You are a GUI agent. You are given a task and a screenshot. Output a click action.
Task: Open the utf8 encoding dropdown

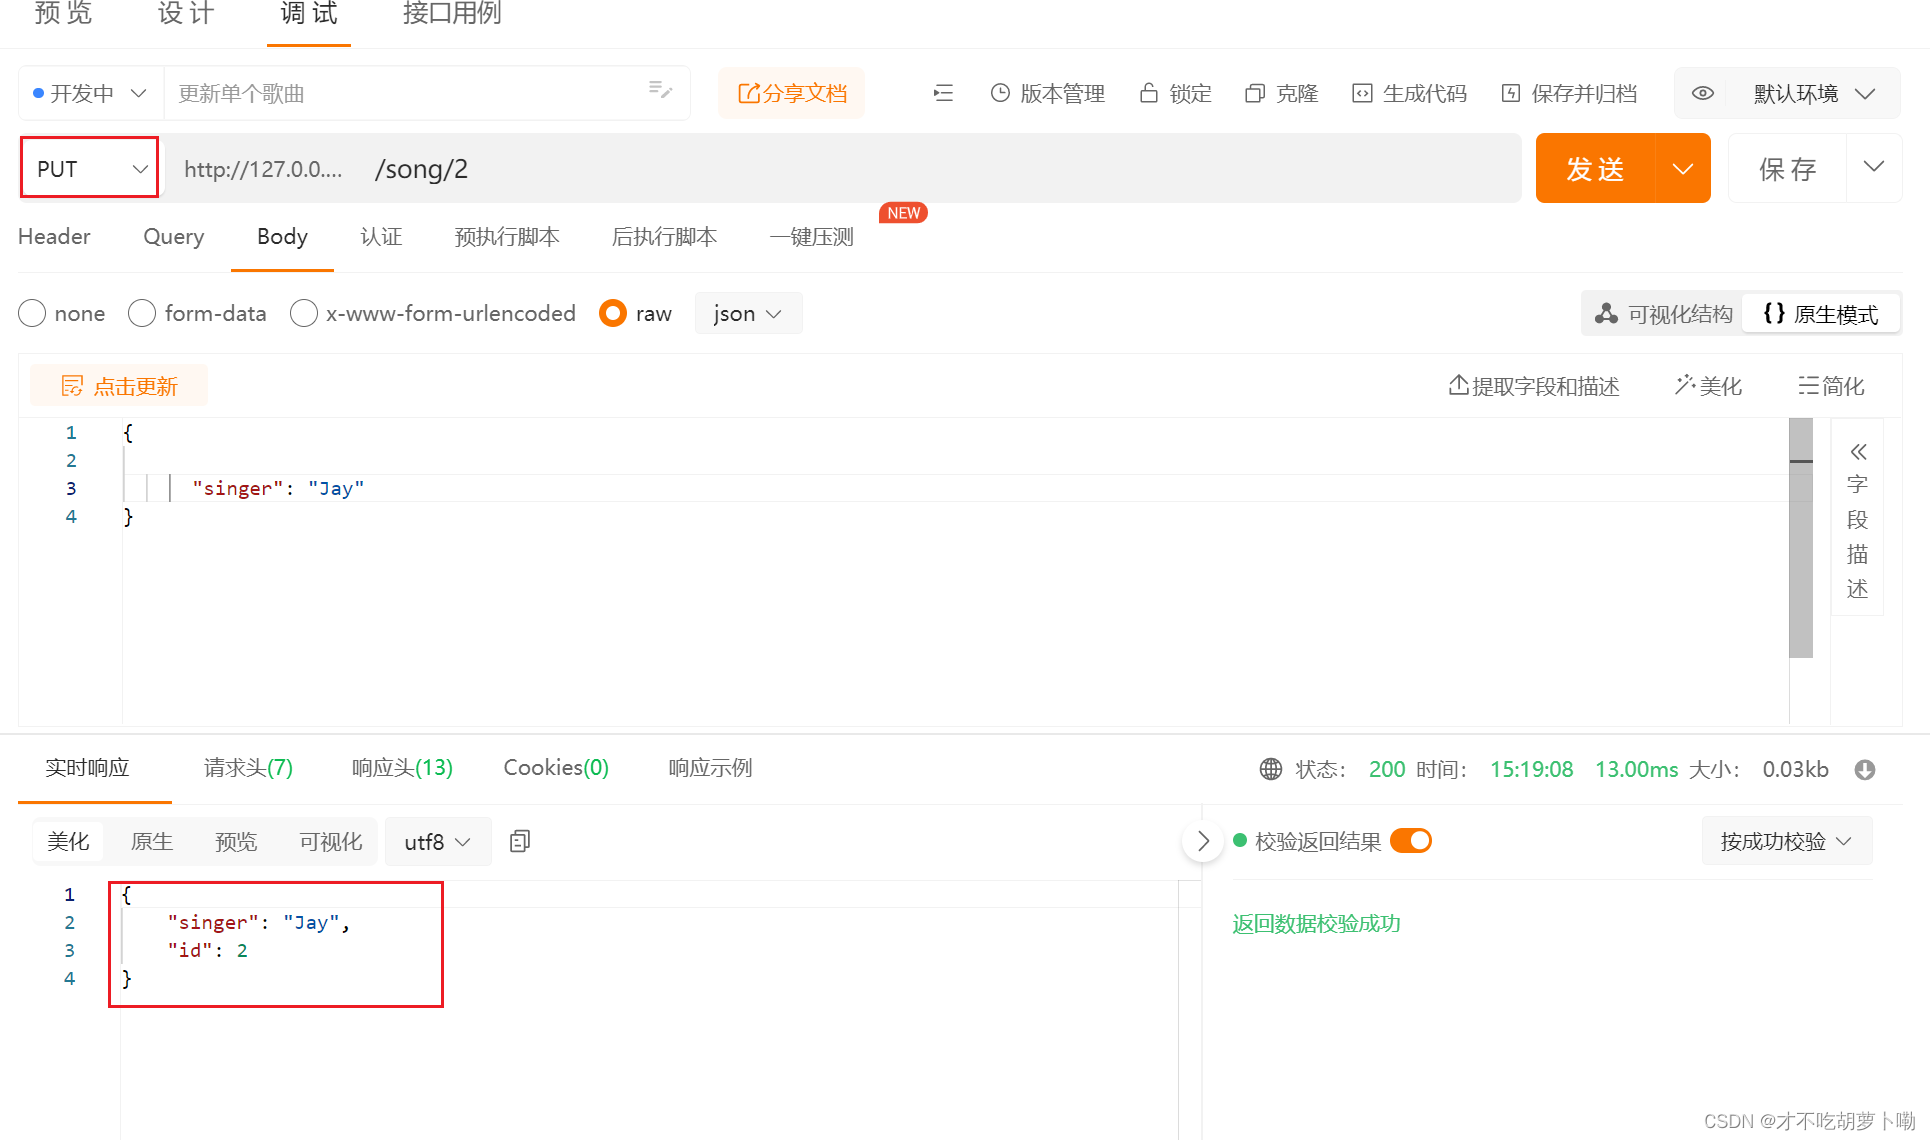coord(437,842)
